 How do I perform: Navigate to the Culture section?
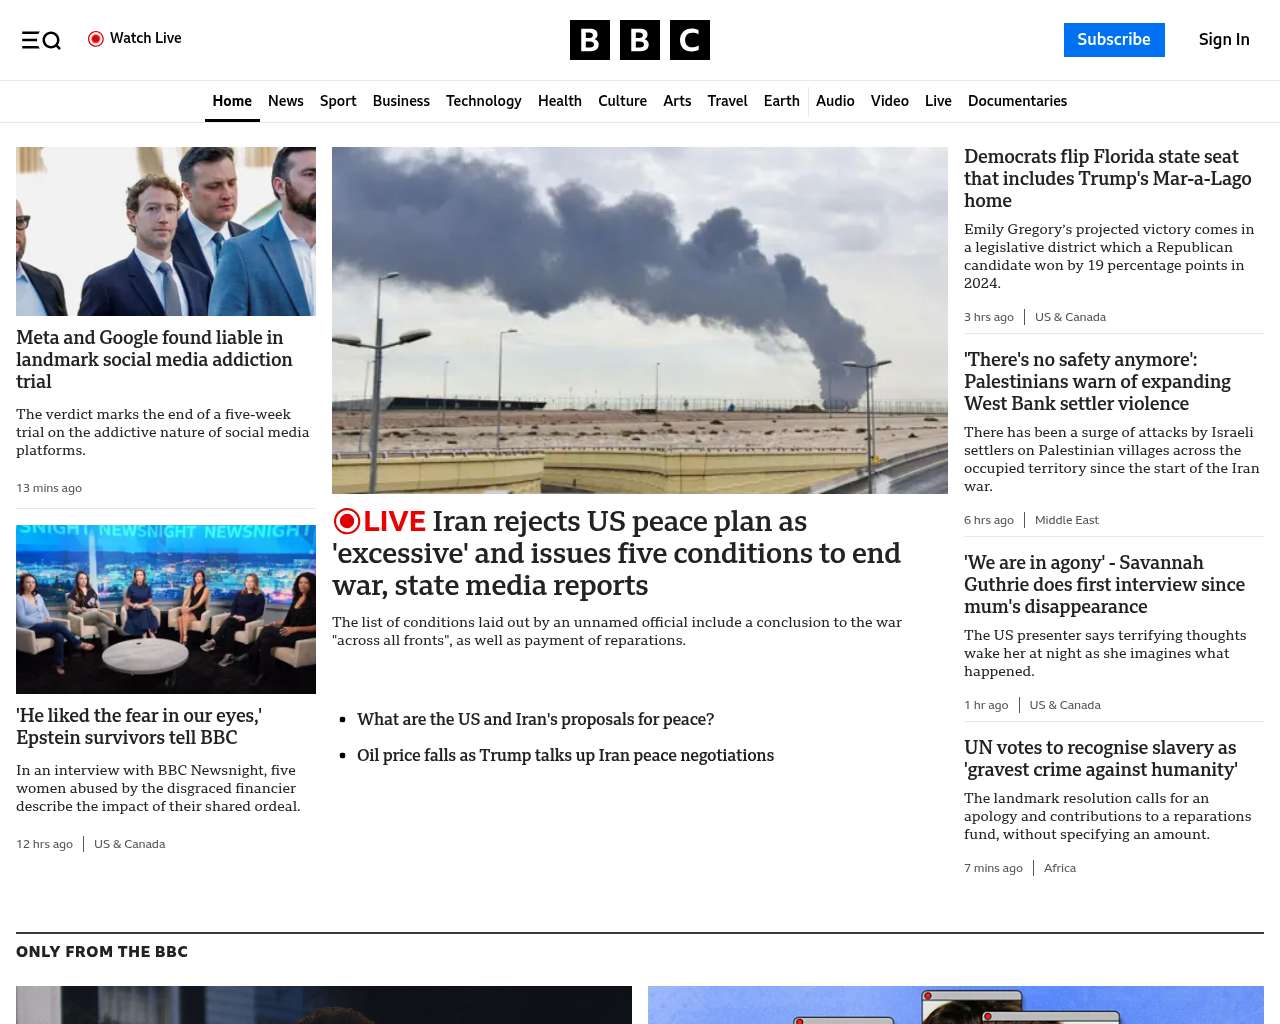click(x=622, y=101)
